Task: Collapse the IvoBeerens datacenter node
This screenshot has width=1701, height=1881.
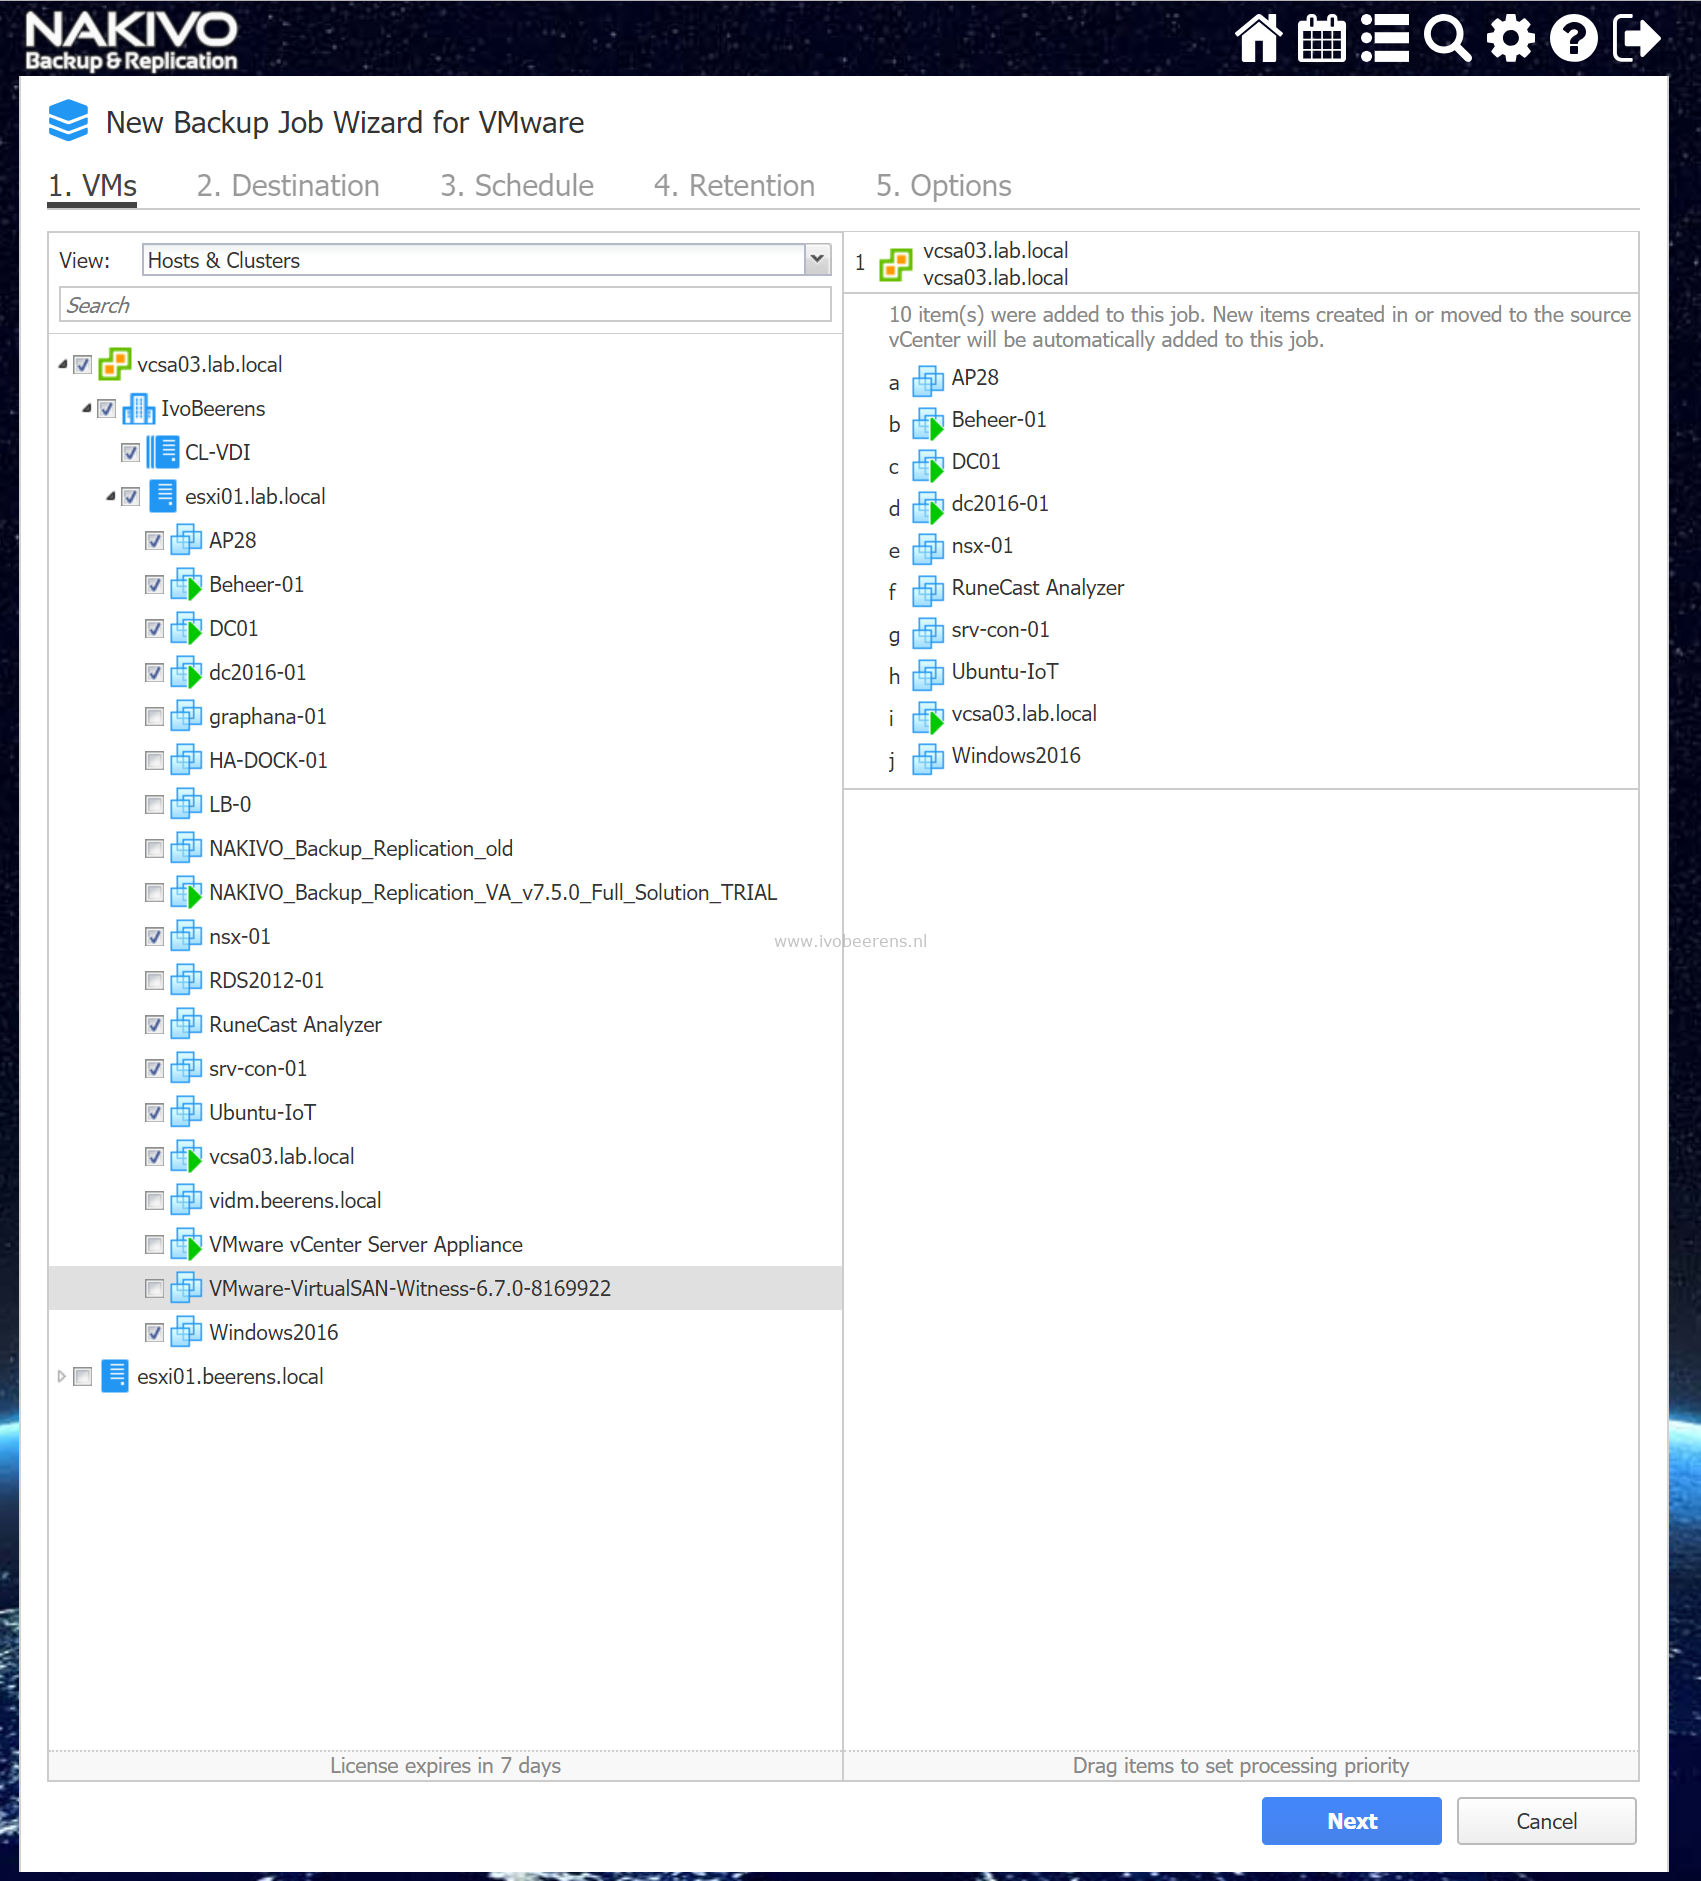Action: point(86,408)
